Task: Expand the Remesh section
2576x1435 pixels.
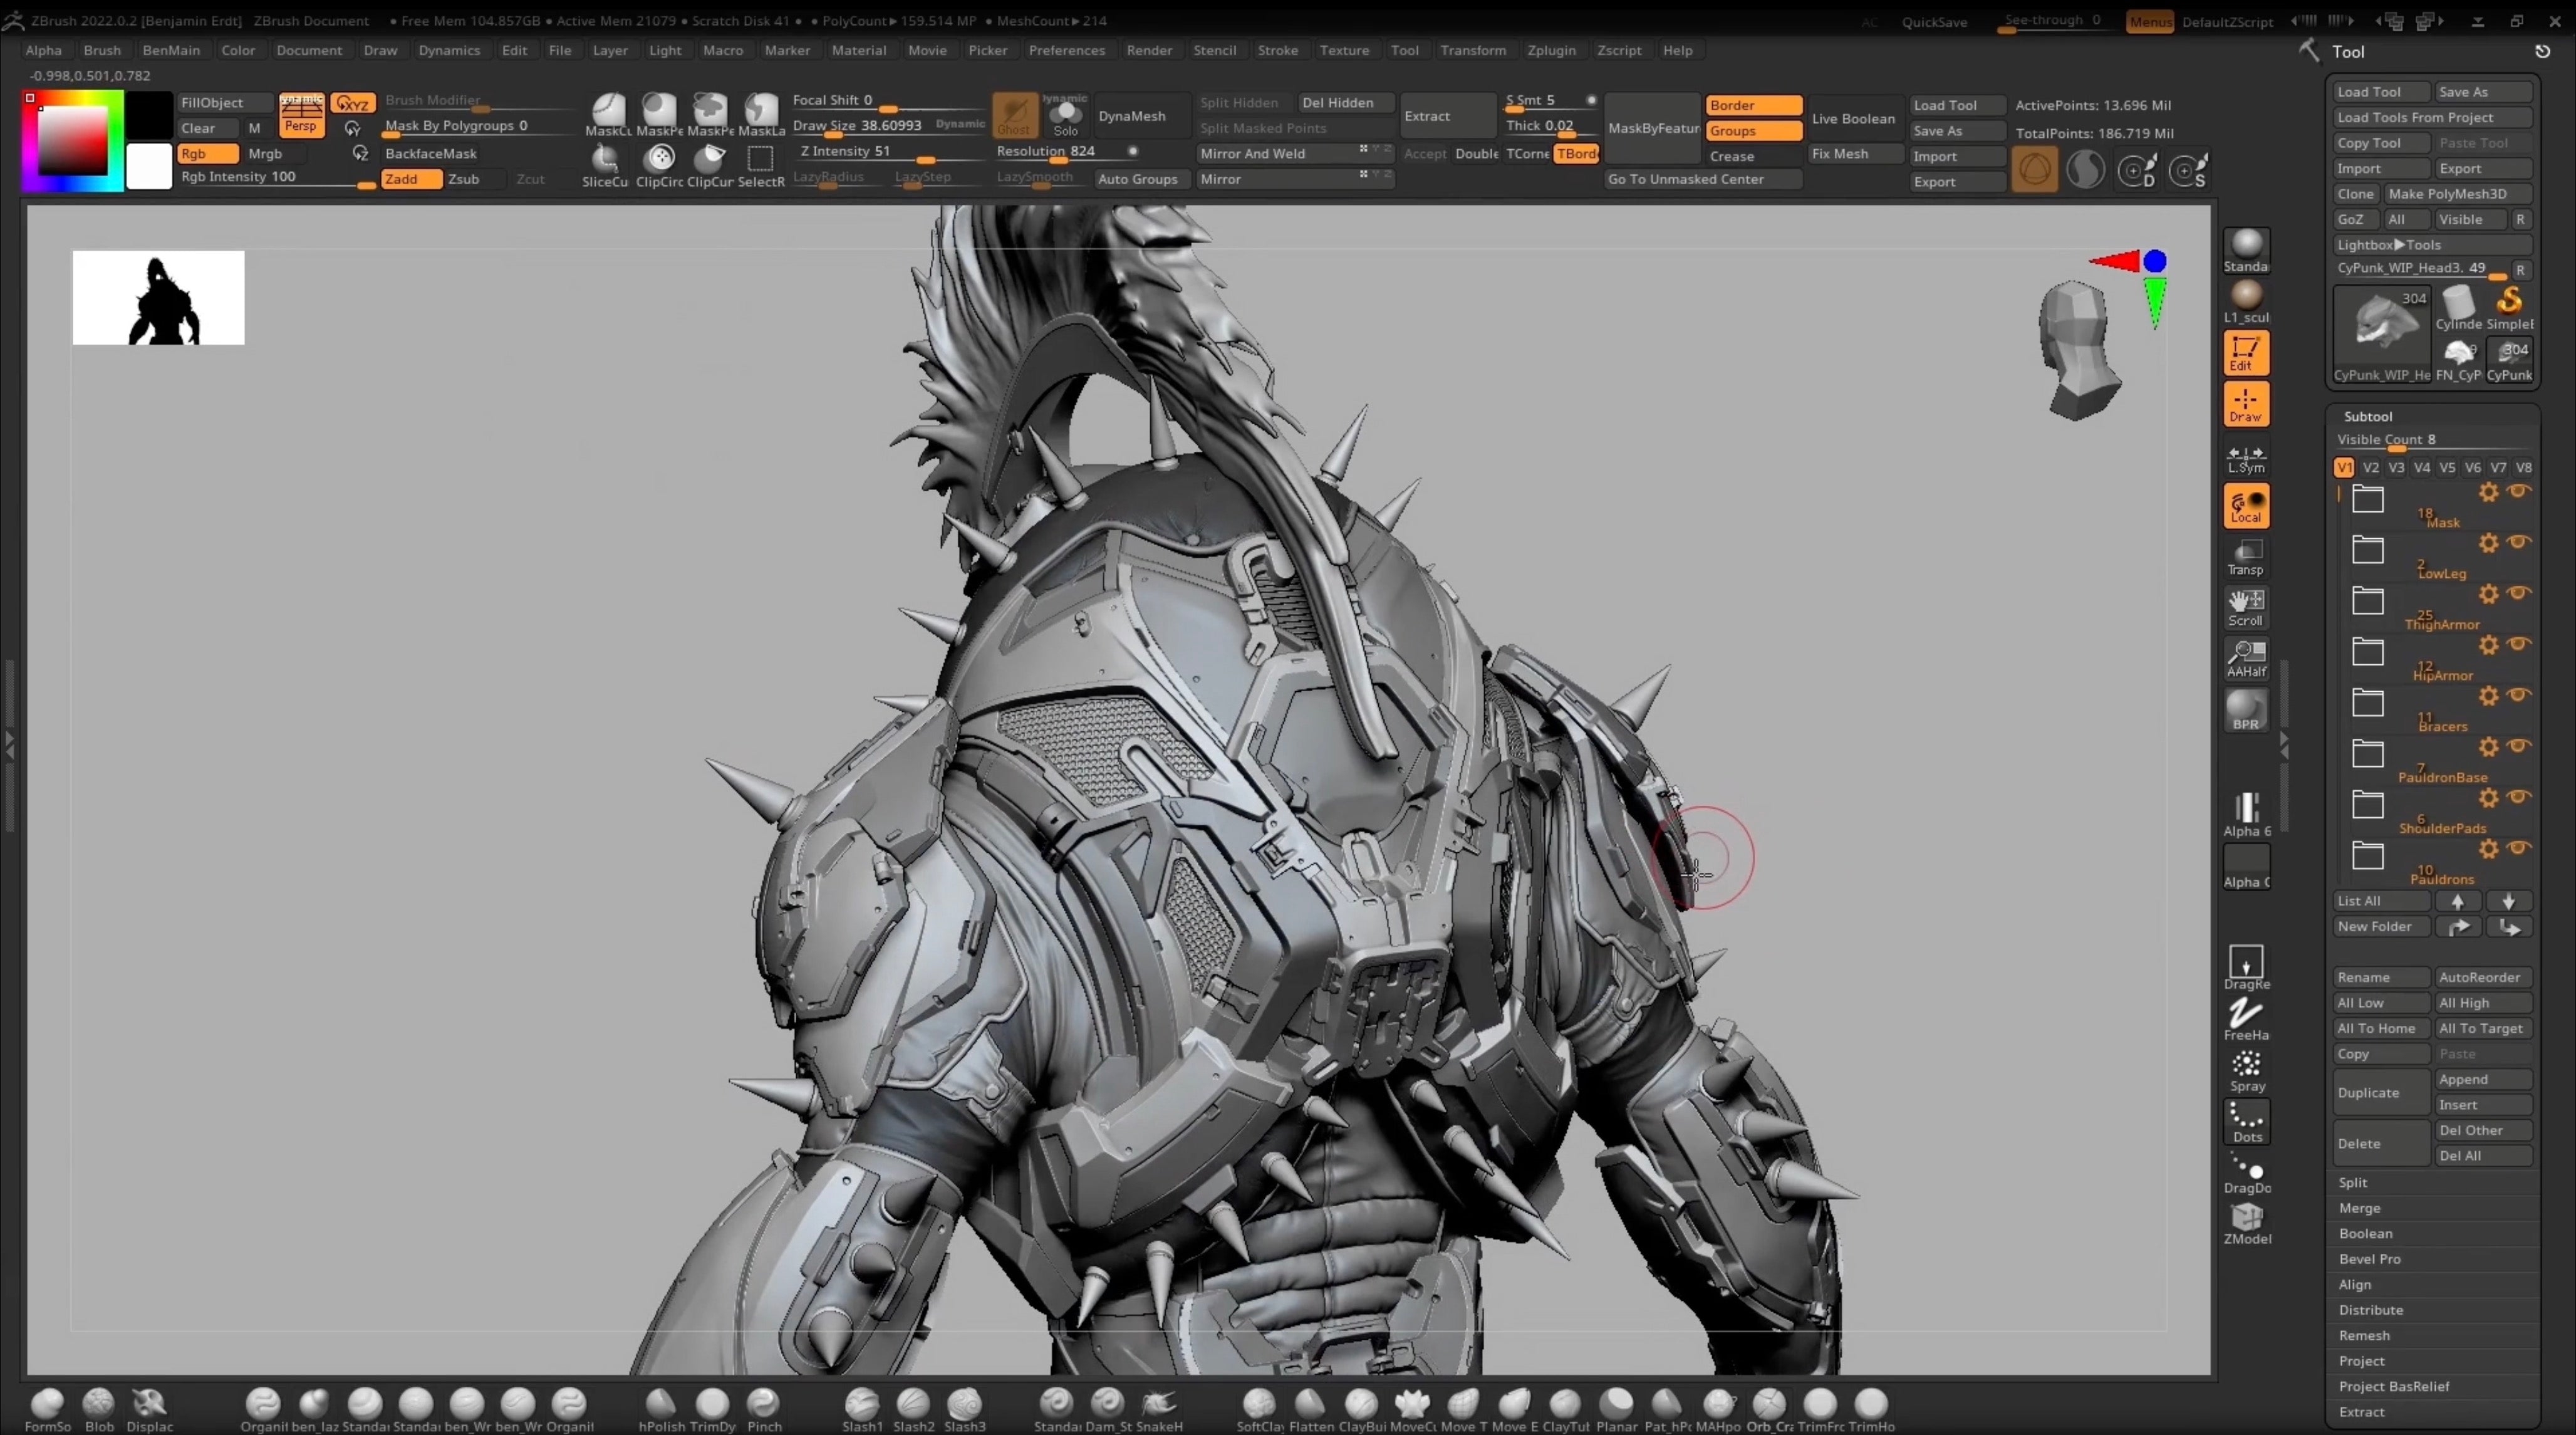Action: [2364, 1335]
